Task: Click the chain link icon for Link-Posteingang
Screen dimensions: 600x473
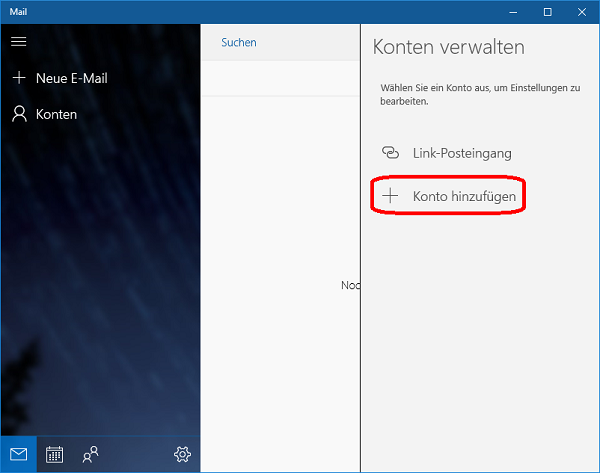Action: [x=391, y=153]
